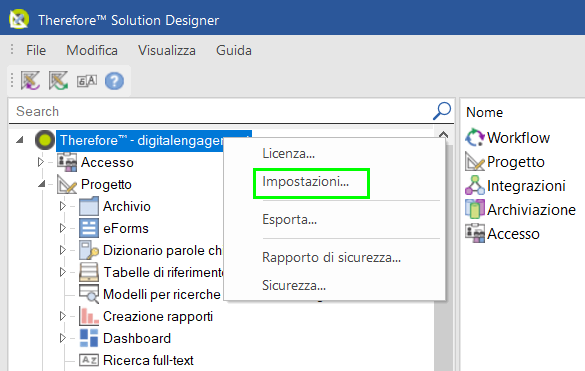Select Integrazioni text in the Nome list
Image resolution: width=585 pixels, height=371 pixels.
(526, 186)
